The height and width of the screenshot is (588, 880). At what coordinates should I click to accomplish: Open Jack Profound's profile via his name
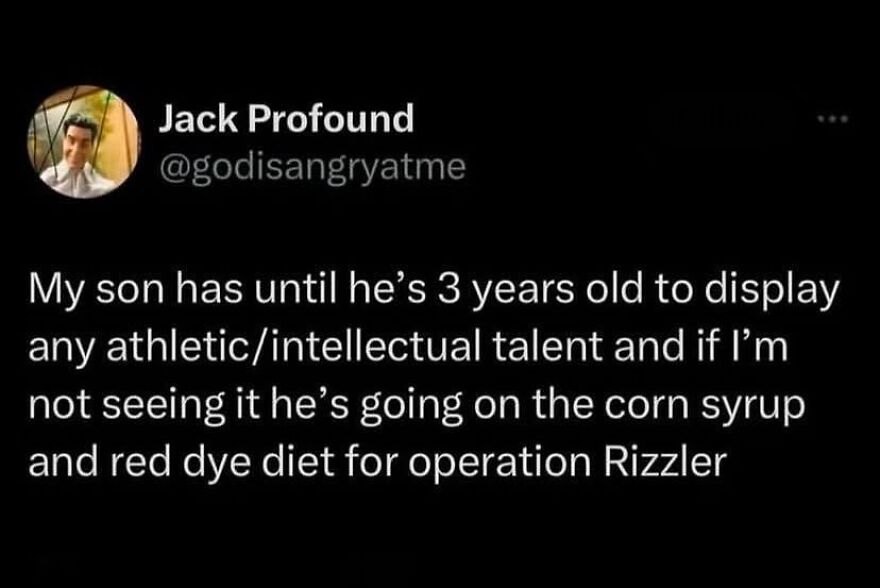[283, 118]
